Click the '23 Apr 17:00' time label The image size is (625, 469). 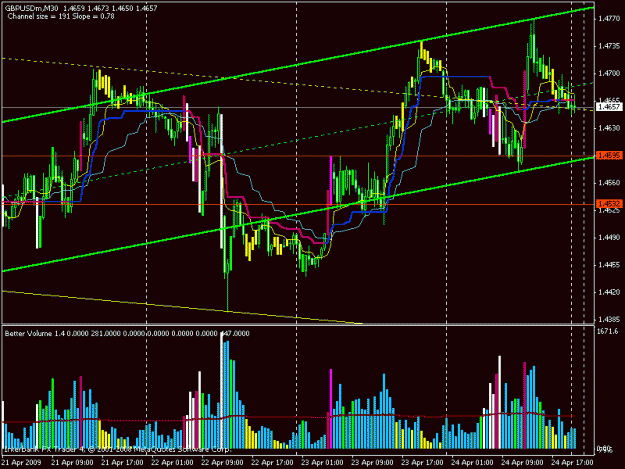click(422, 462)
